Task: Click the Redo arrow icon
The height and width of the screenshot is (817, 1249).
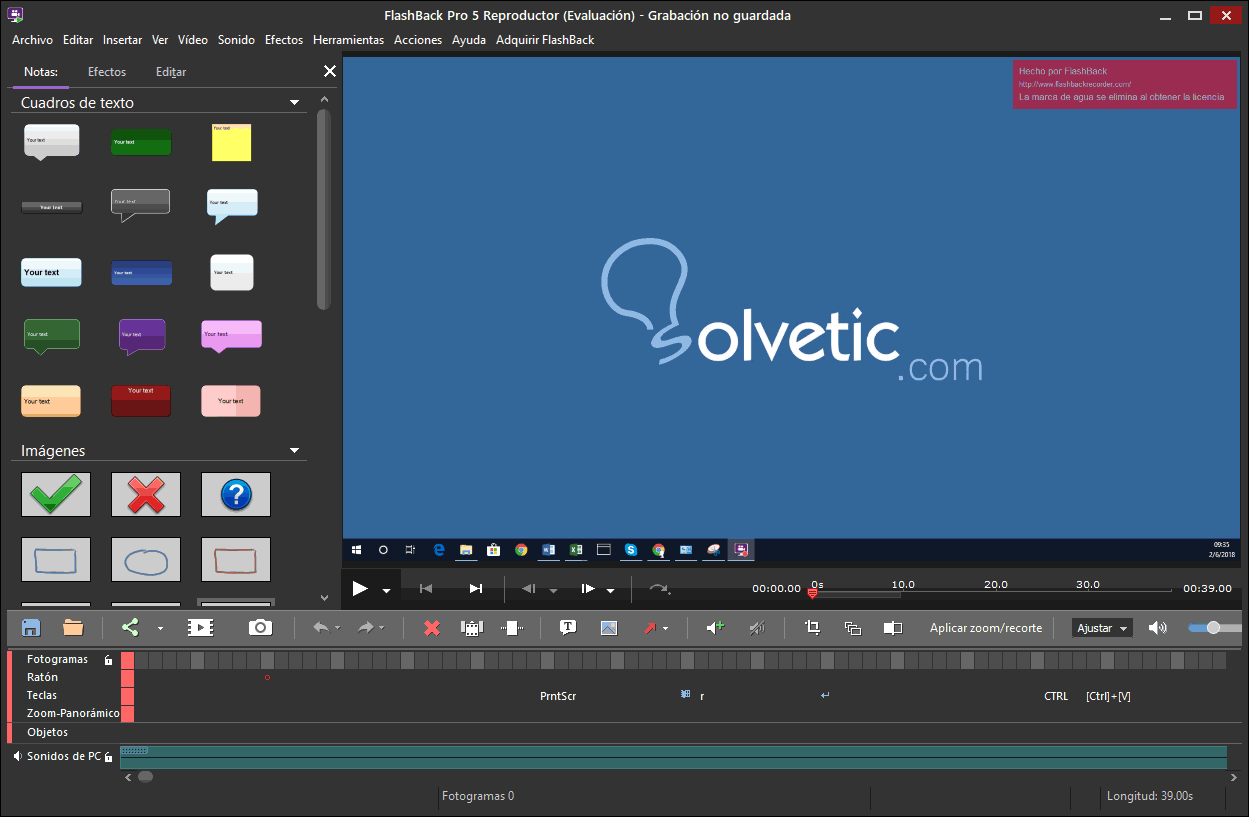Action: (365, 628)
